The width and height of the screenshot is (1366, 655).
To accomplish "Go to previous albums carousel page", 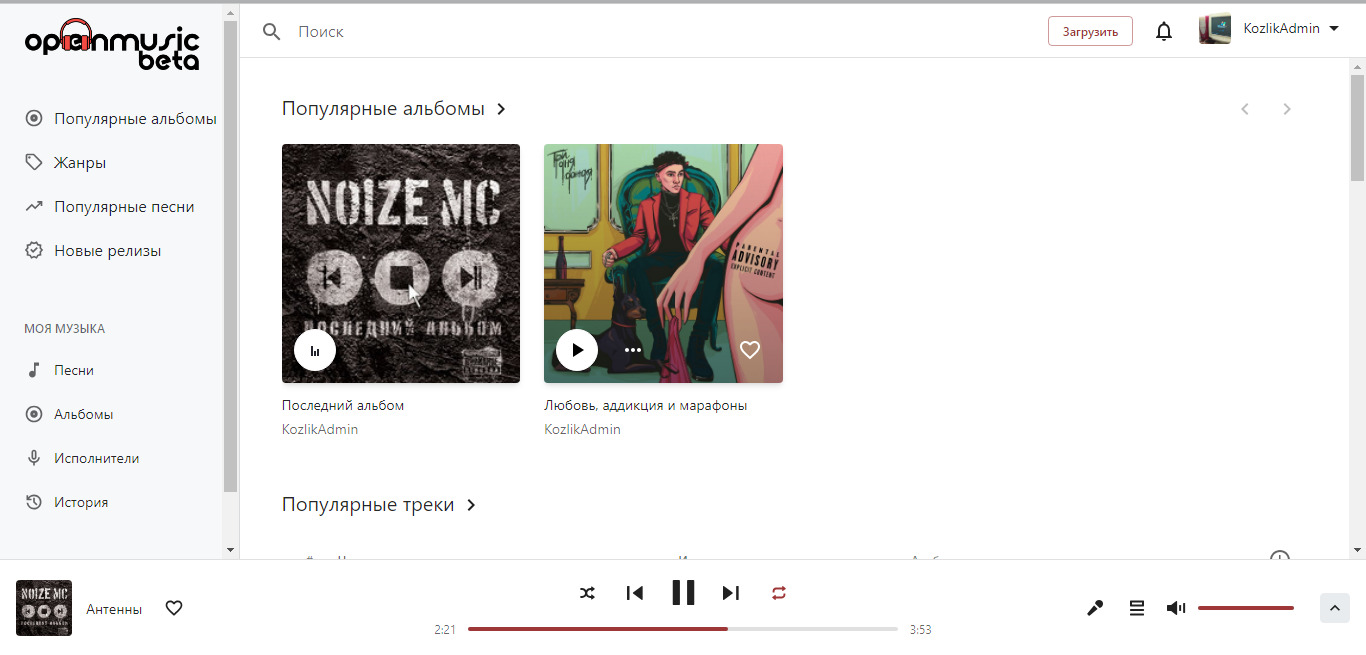I will coord(1245,109).
